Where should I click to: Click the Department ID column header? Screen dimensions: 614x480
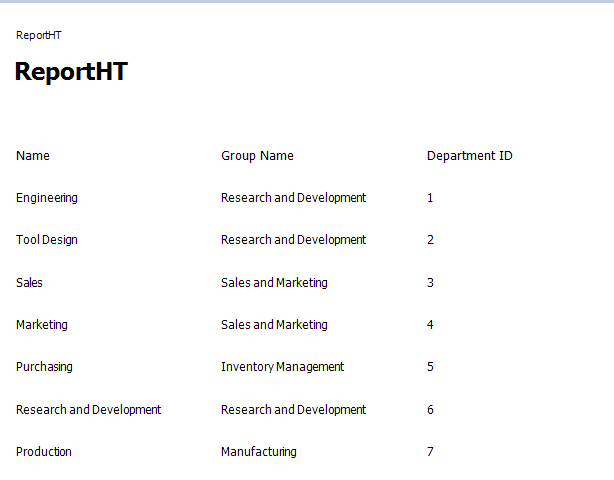(469, 156)
